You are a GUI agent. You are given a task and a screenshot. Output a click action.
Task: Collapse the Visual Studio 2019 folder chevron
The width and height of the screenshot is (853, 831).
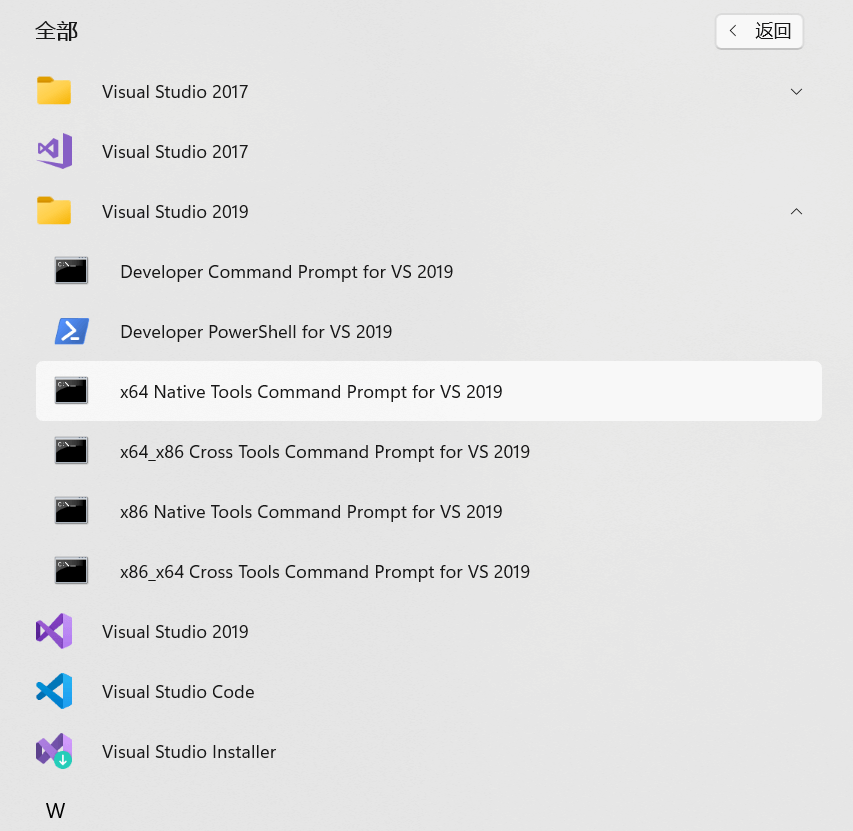click(x=796, y=211)
